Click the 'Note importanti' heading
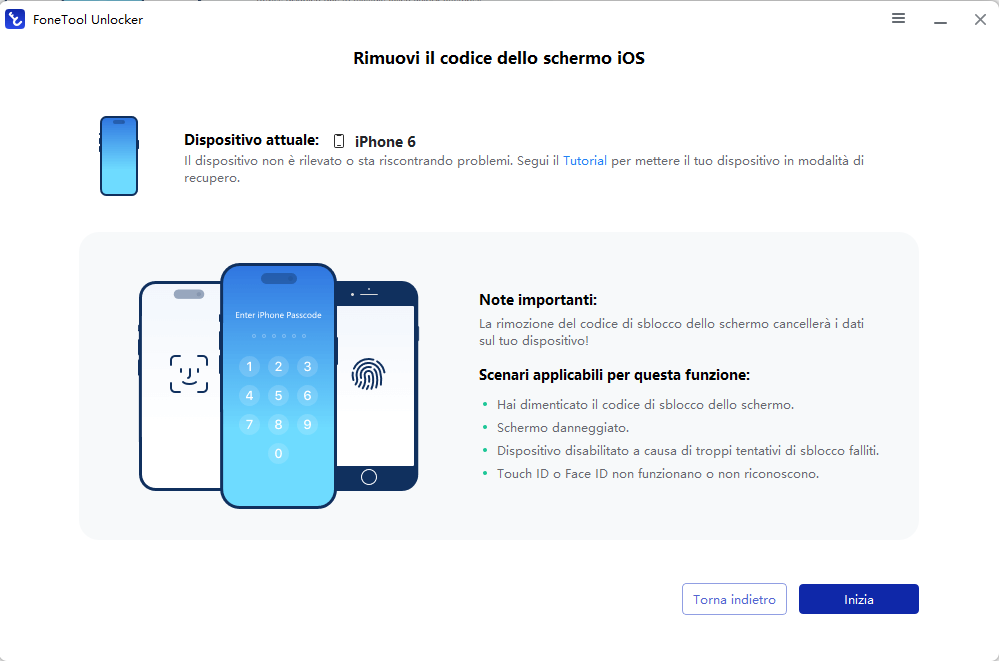This screenshot has width=999, height=661. (x=538, y=300)
